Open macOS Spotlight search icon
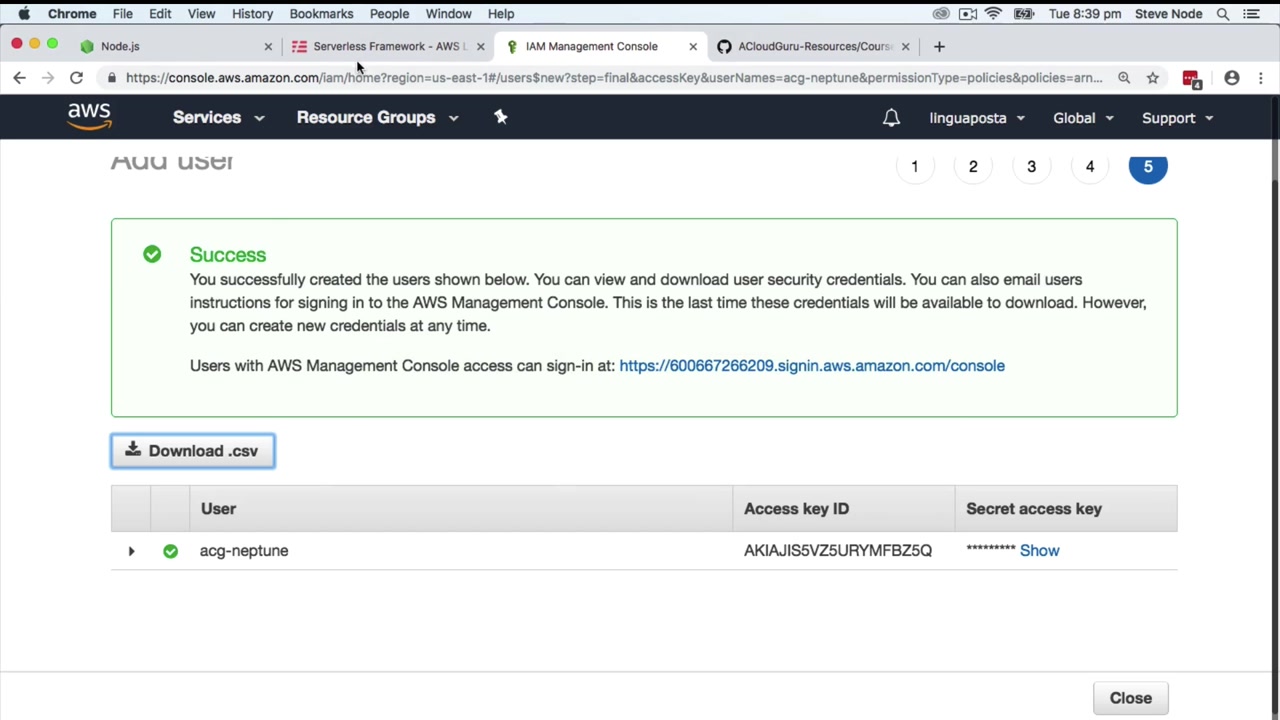 click(x=1223, y=14)
